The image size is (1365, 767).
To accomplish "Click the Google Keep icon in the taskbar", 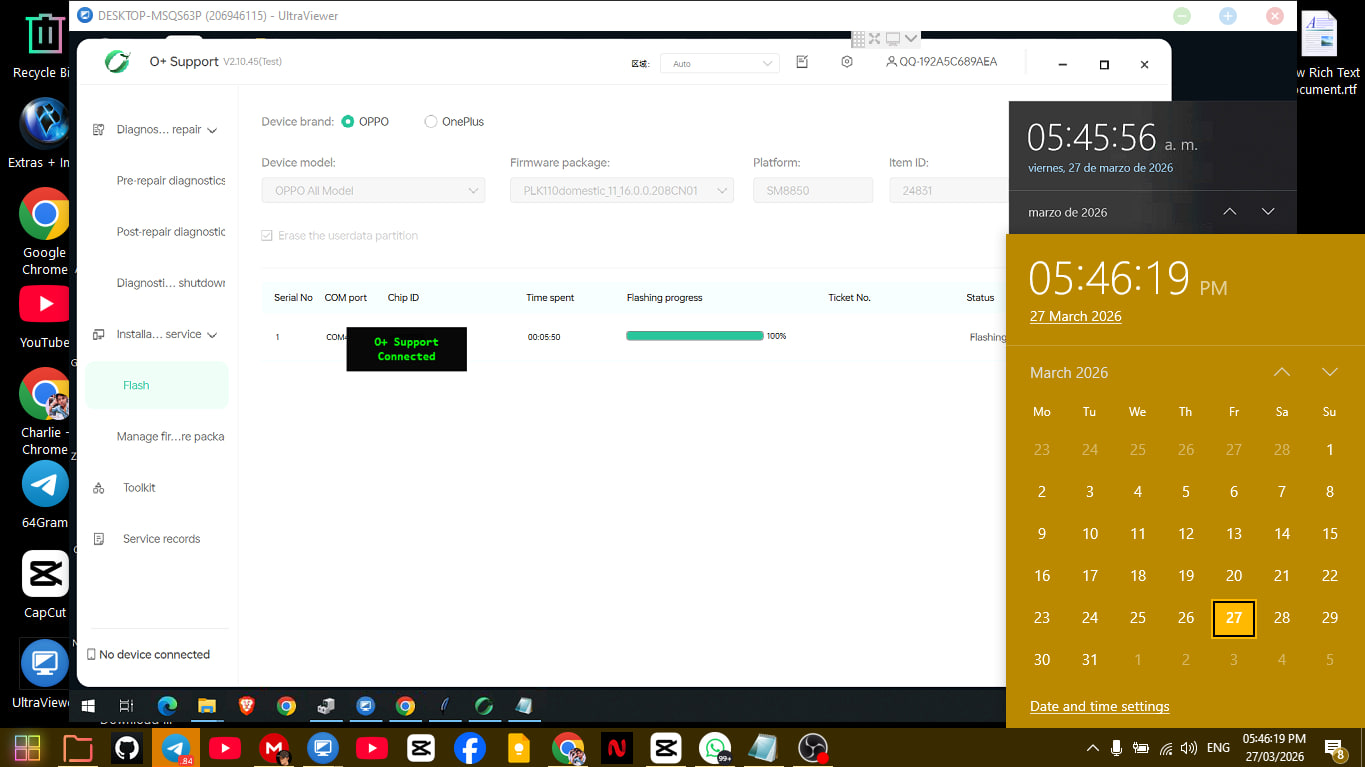I will click(519, 748).
